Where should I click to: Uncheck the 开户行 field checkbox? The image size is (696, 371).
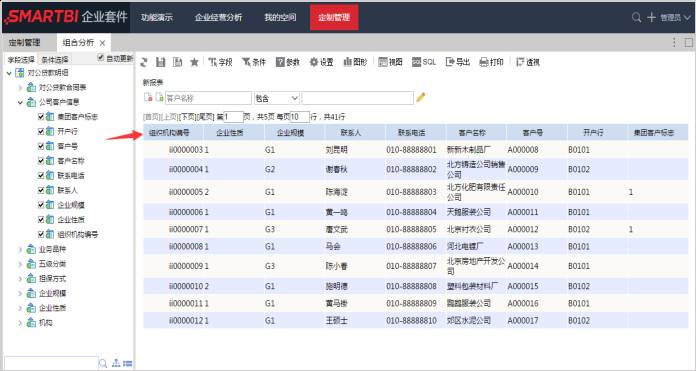(41, 131)
